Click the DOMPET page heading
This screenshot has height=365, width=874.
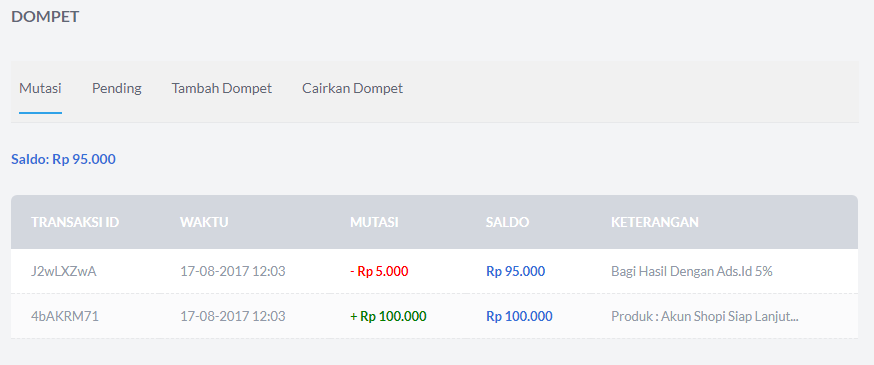45,17
